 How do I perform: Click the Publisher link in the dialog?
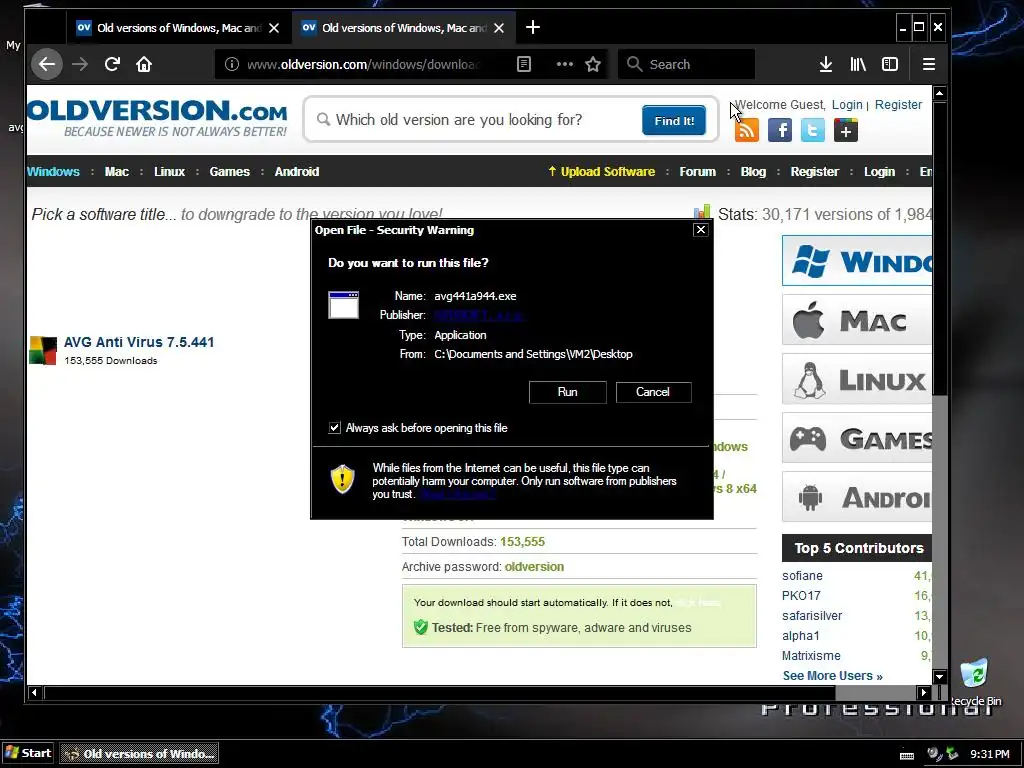click(x=479, y=315)
